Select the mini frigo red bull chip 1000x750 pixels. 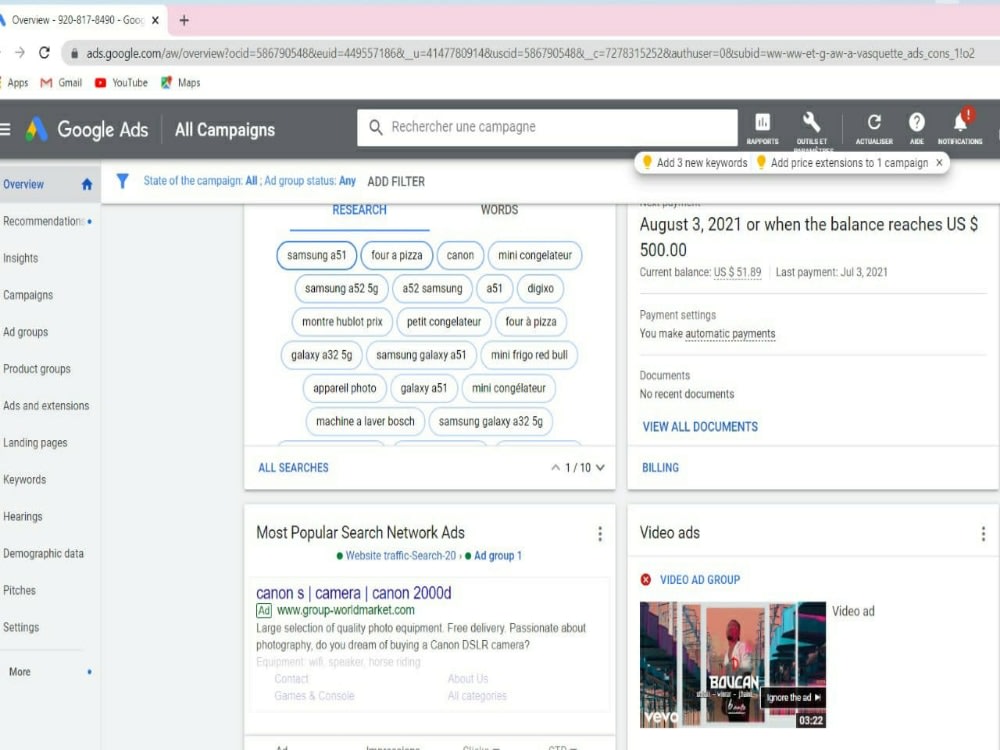tap(529, 355)
